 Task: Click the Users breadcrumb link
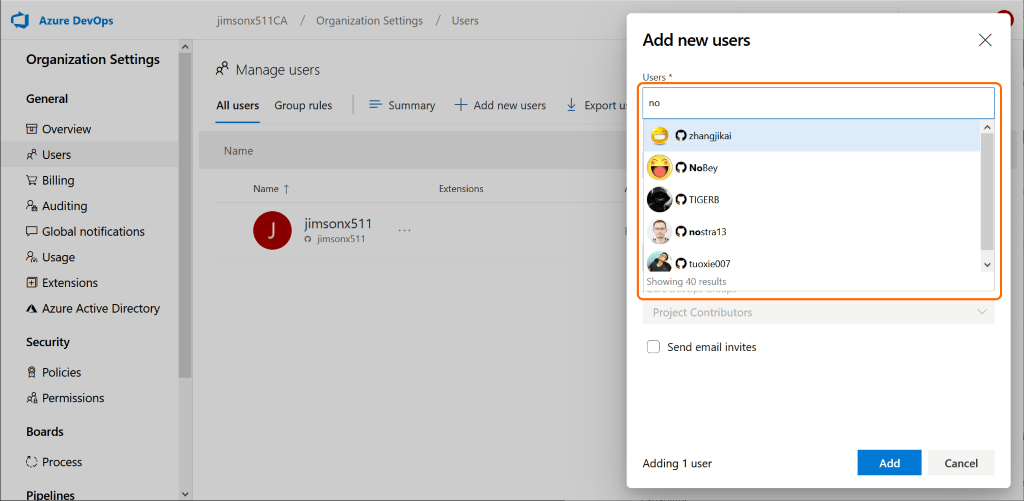pos(465,21)
